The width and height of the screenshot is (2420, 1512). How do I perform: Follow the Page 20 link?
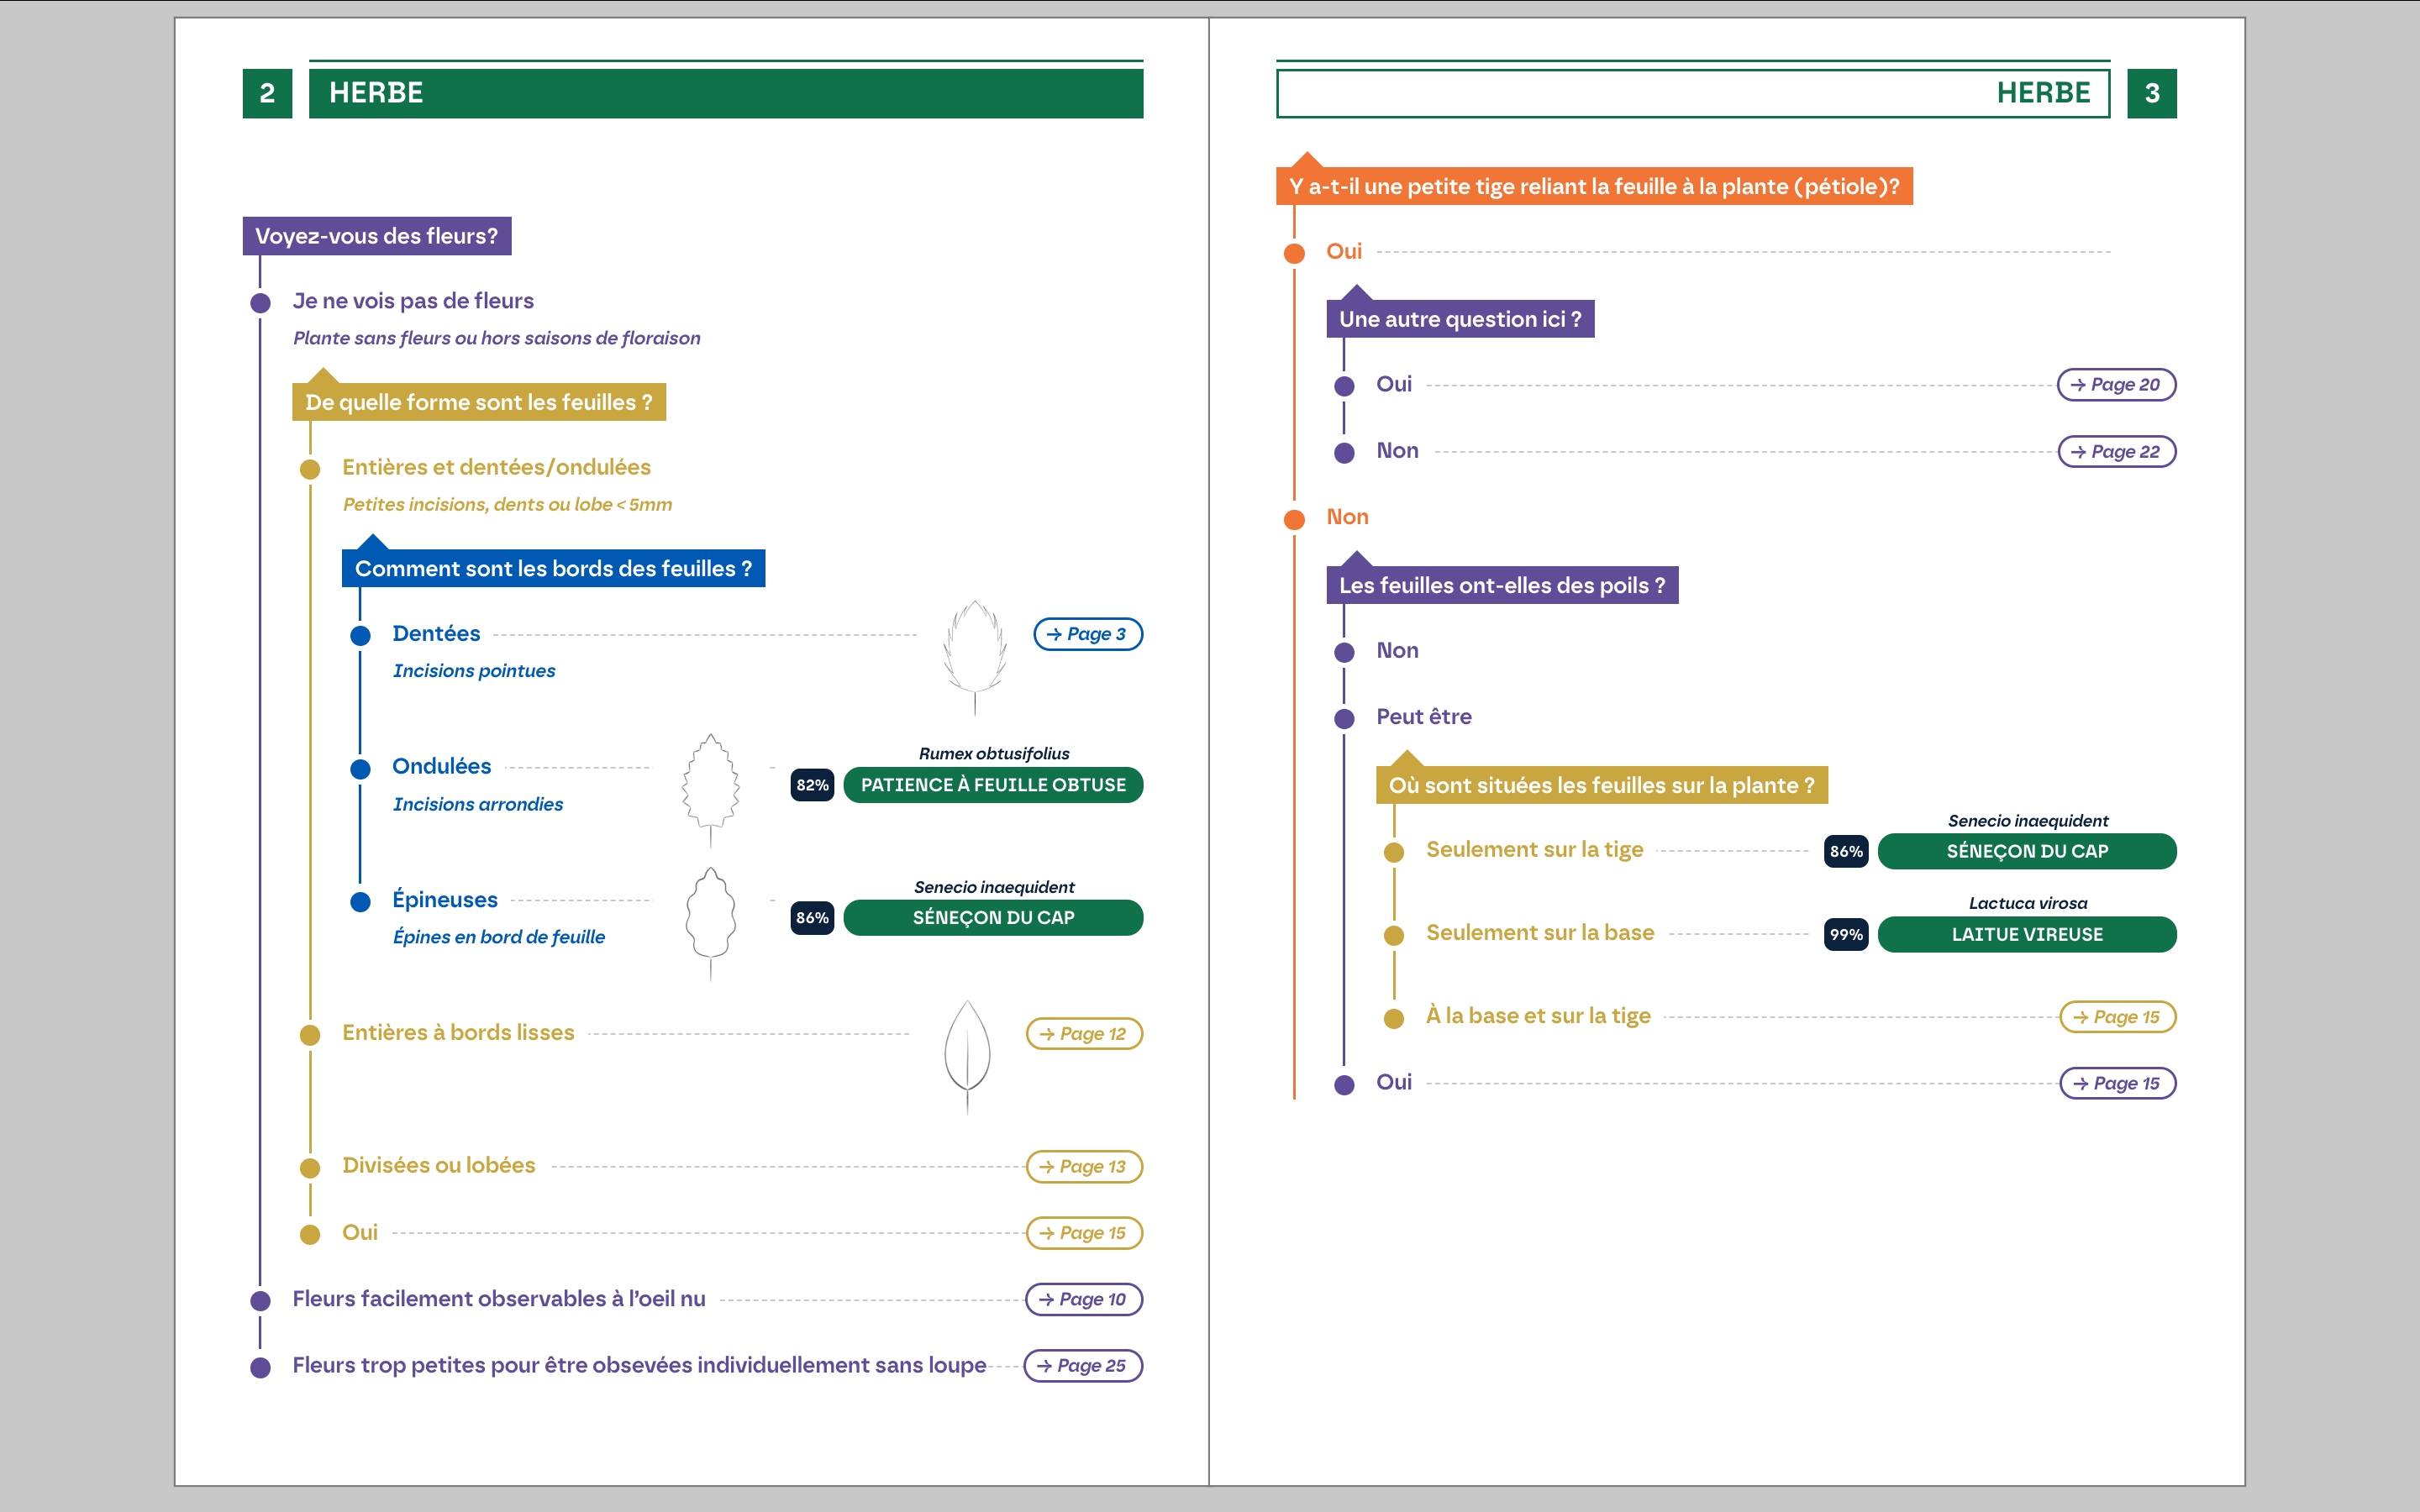click(x=2115, y=385)
